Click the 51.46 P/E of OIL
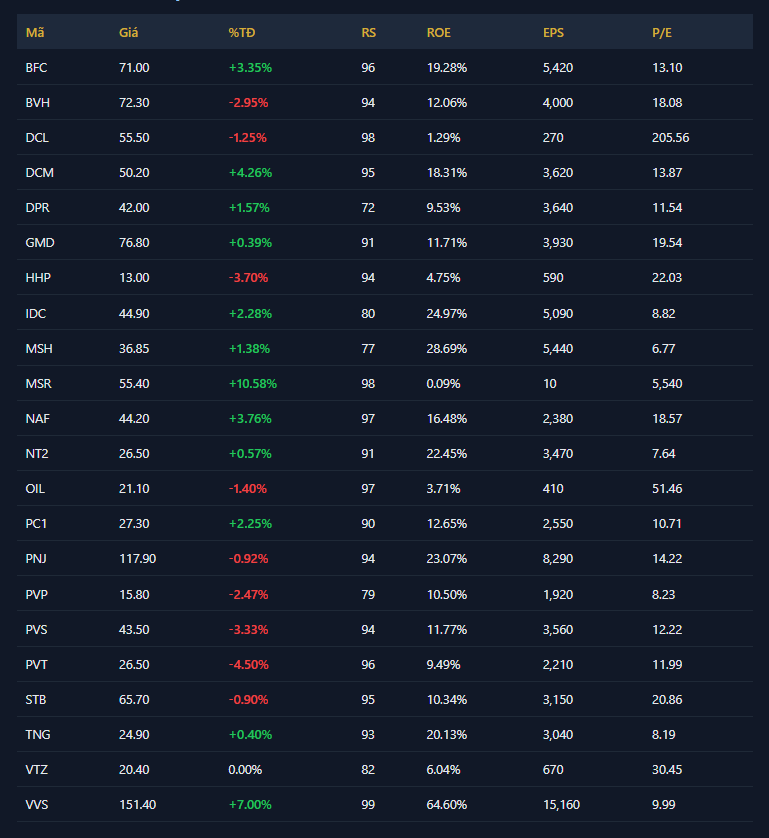 (667, 489)
